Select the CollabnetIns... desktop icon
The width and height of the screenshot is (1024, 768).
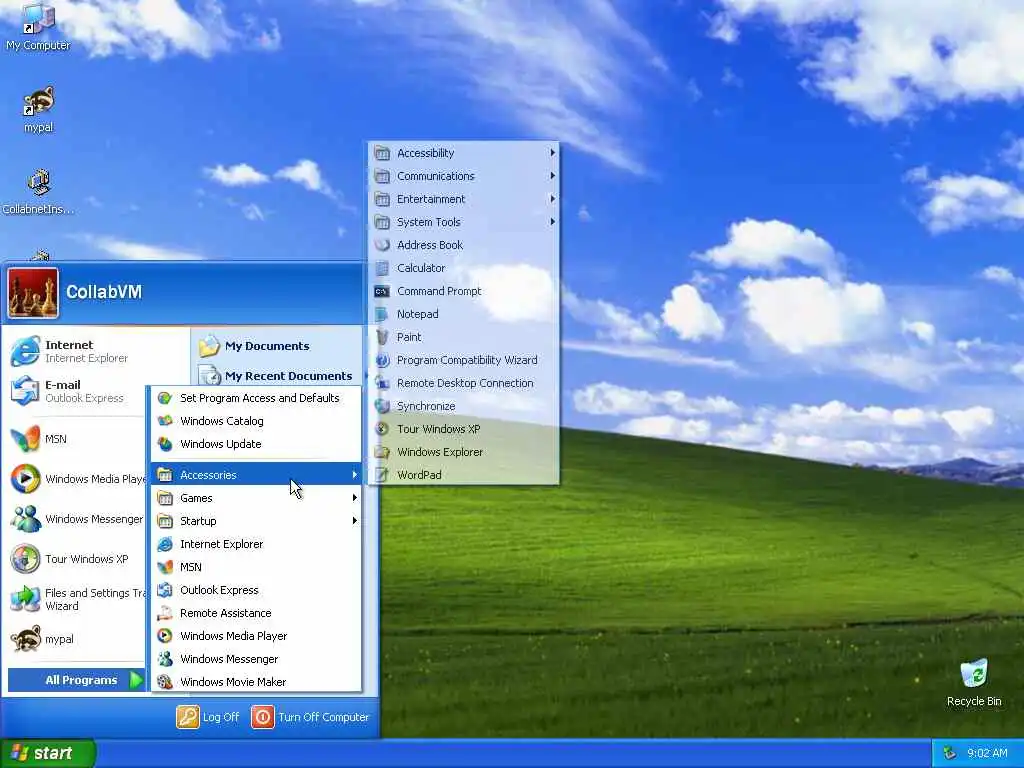38,191
